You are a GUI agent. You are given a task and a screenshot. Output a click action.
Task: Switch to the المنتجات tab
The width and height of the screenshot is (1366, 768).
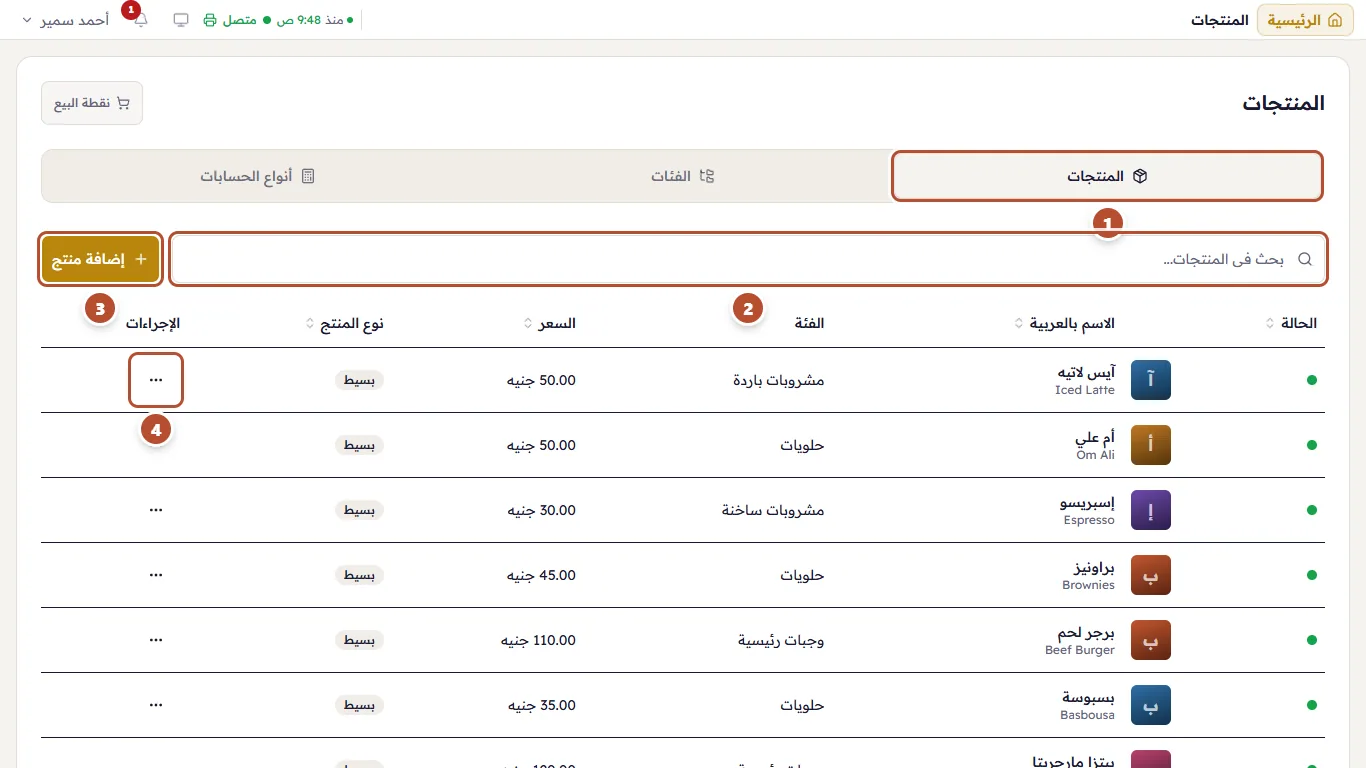tap(1107, 176)
